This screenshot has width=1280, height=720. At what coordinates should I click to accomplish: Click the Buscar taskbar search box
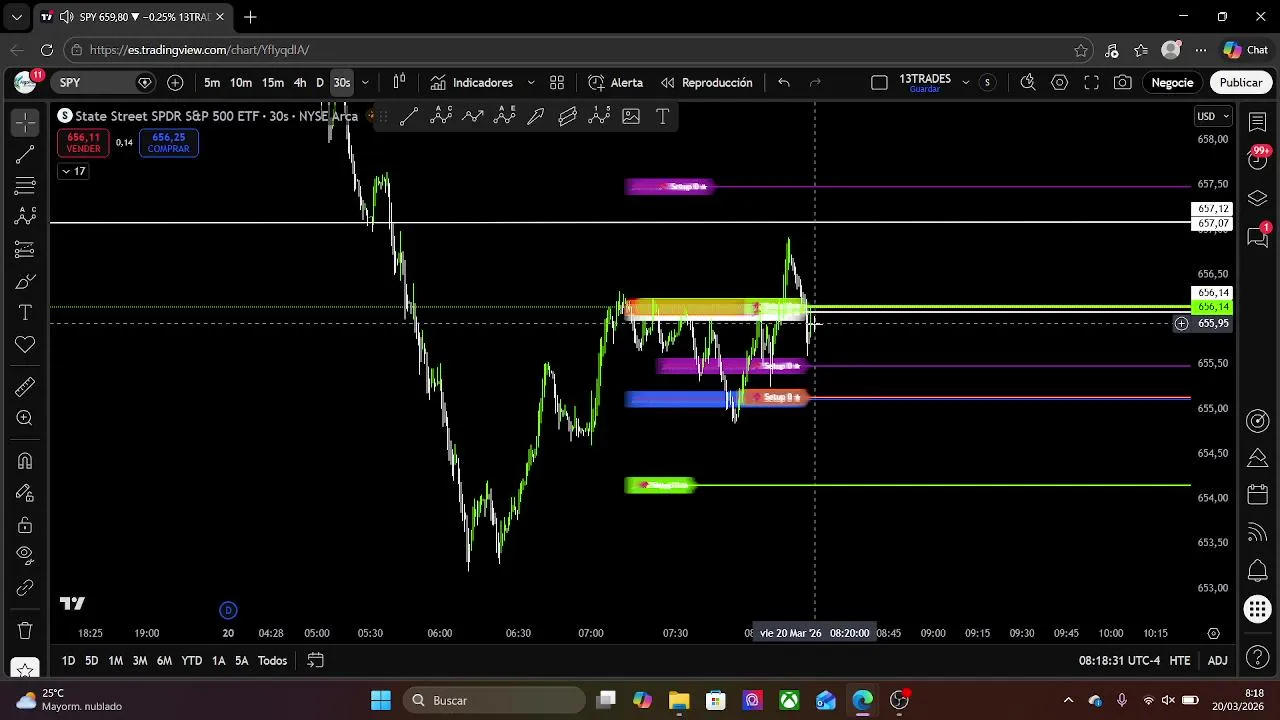click(x=492, y=700)
